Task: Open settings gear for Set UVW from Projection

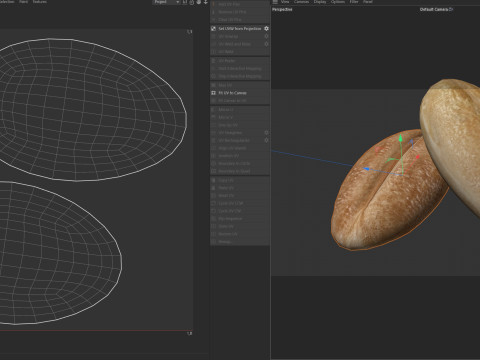Action: tap(266, 29)
